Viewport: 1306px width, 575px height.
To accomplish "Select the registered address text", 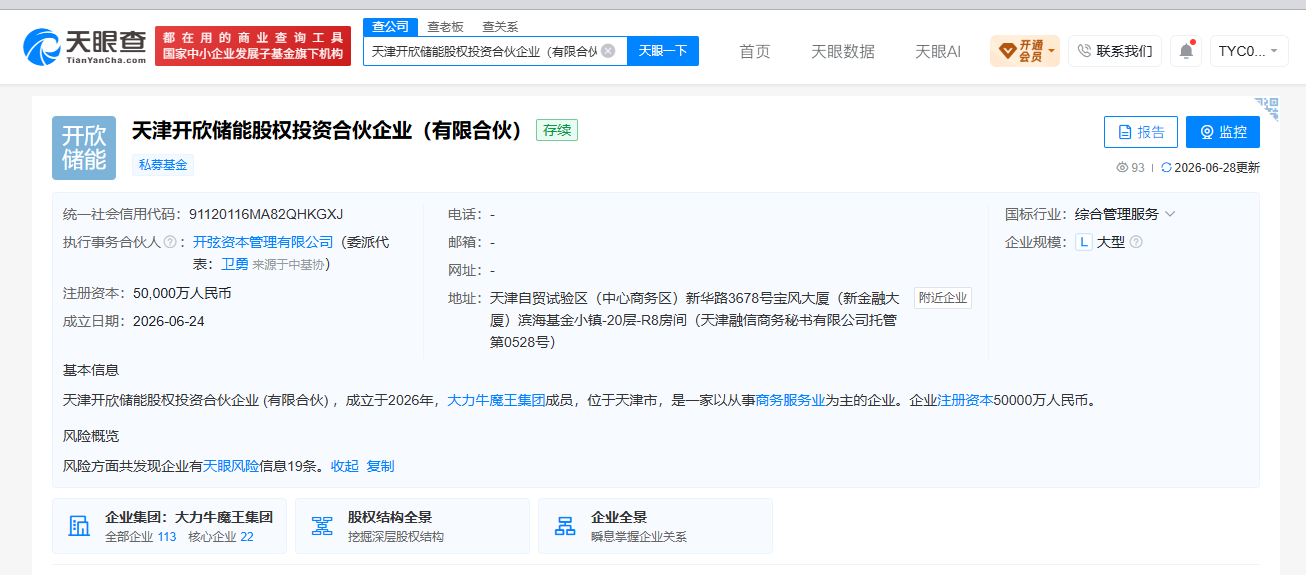I will 694,320.
